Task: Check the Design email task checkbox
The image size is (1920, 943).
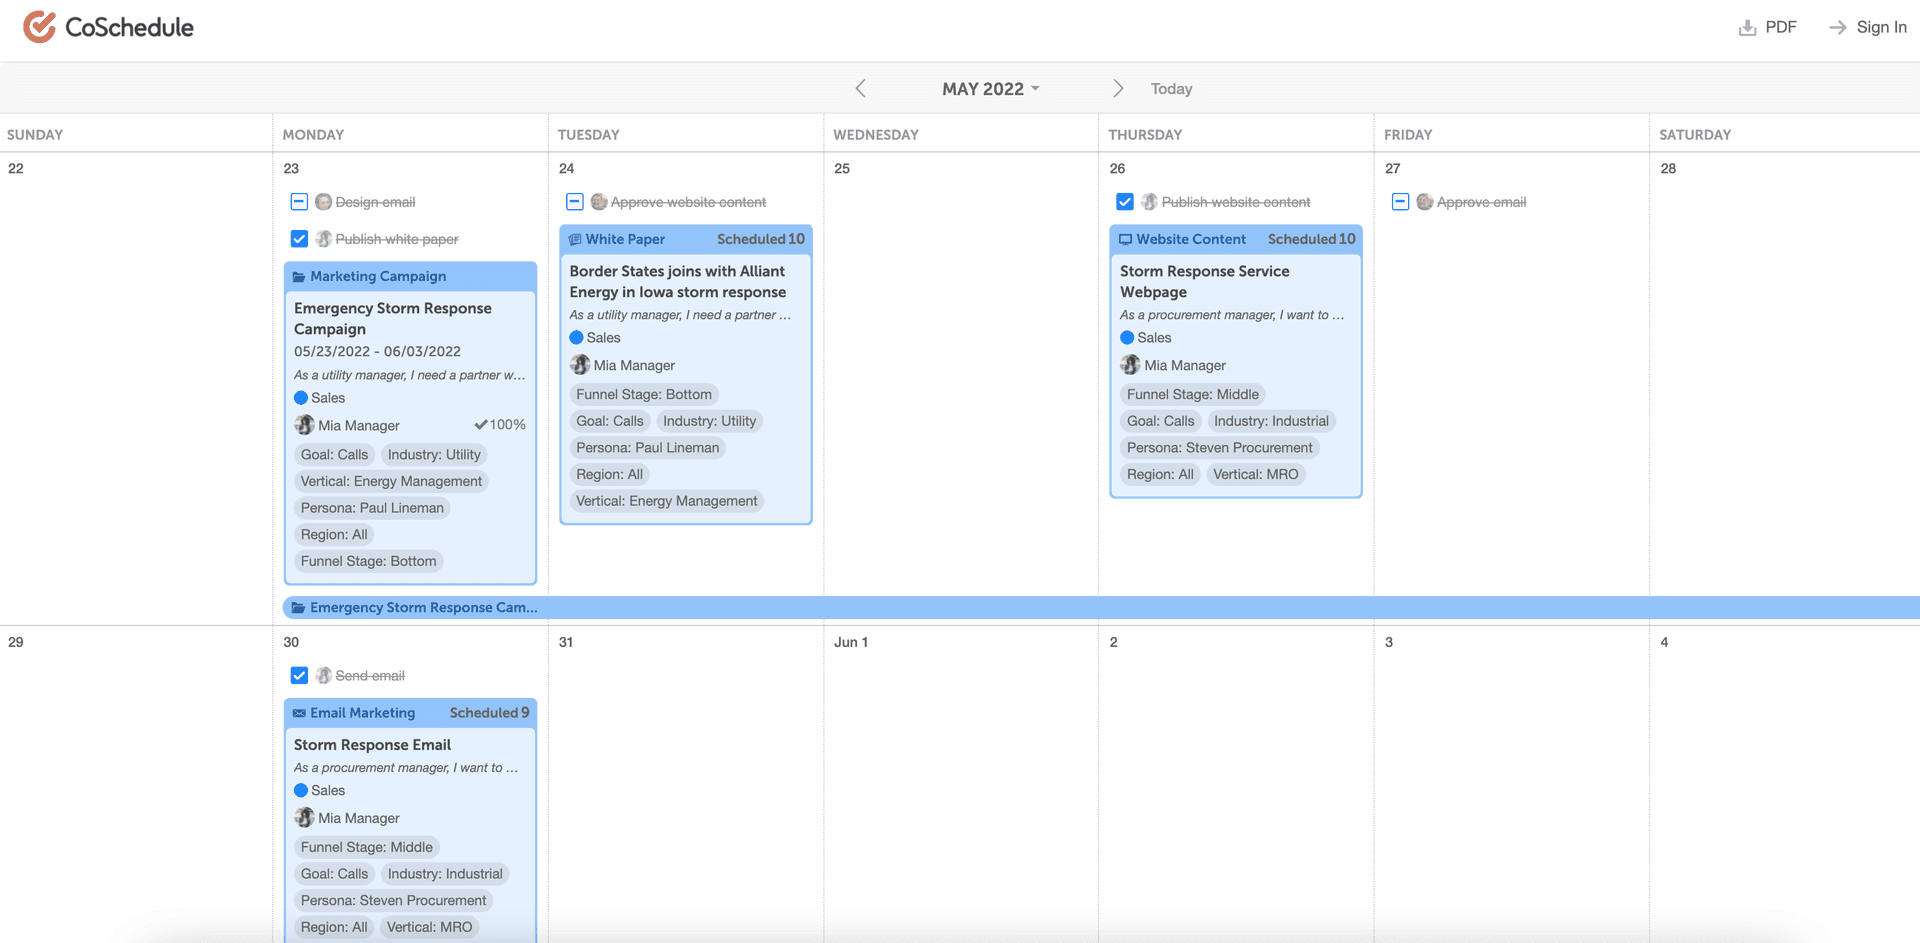Action: pyautogui.click(x=298, y=201)
